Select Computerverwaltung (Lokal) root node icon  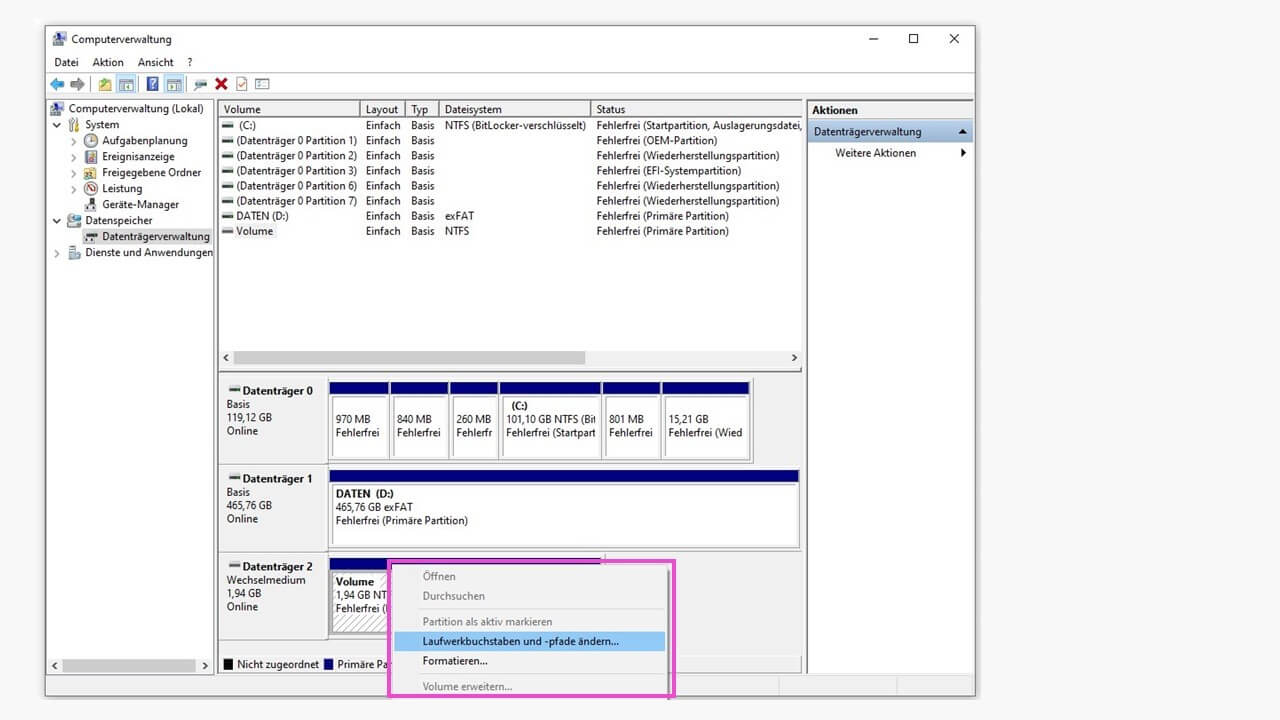[58, 108]
